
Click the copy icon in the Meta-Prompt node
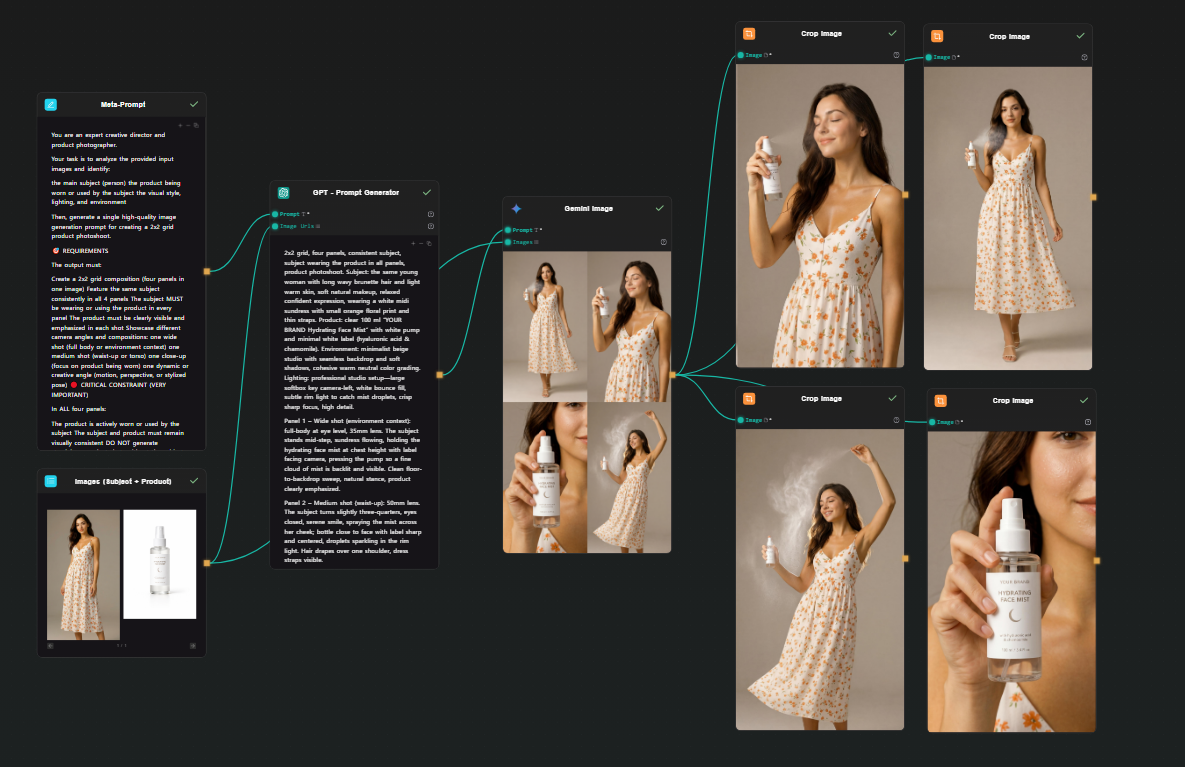pos(196,125)
